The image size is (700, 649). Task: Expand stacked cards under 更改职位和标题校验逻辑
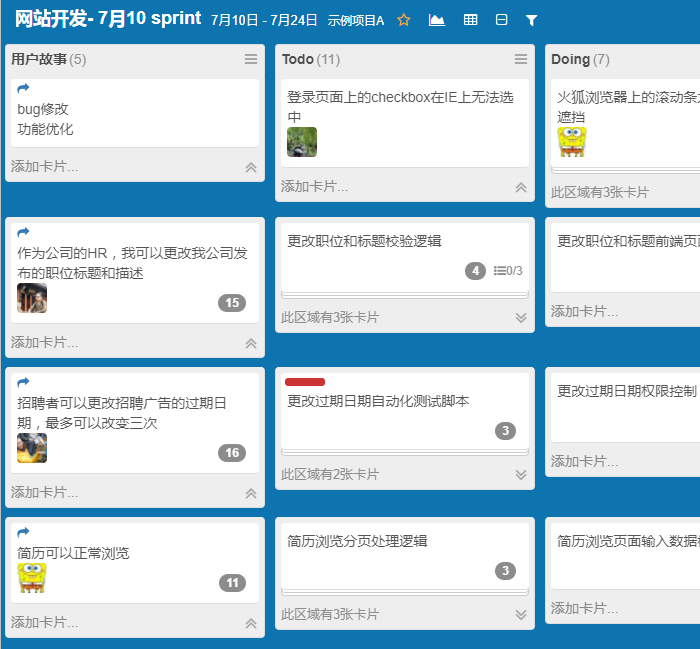[520, 318]
